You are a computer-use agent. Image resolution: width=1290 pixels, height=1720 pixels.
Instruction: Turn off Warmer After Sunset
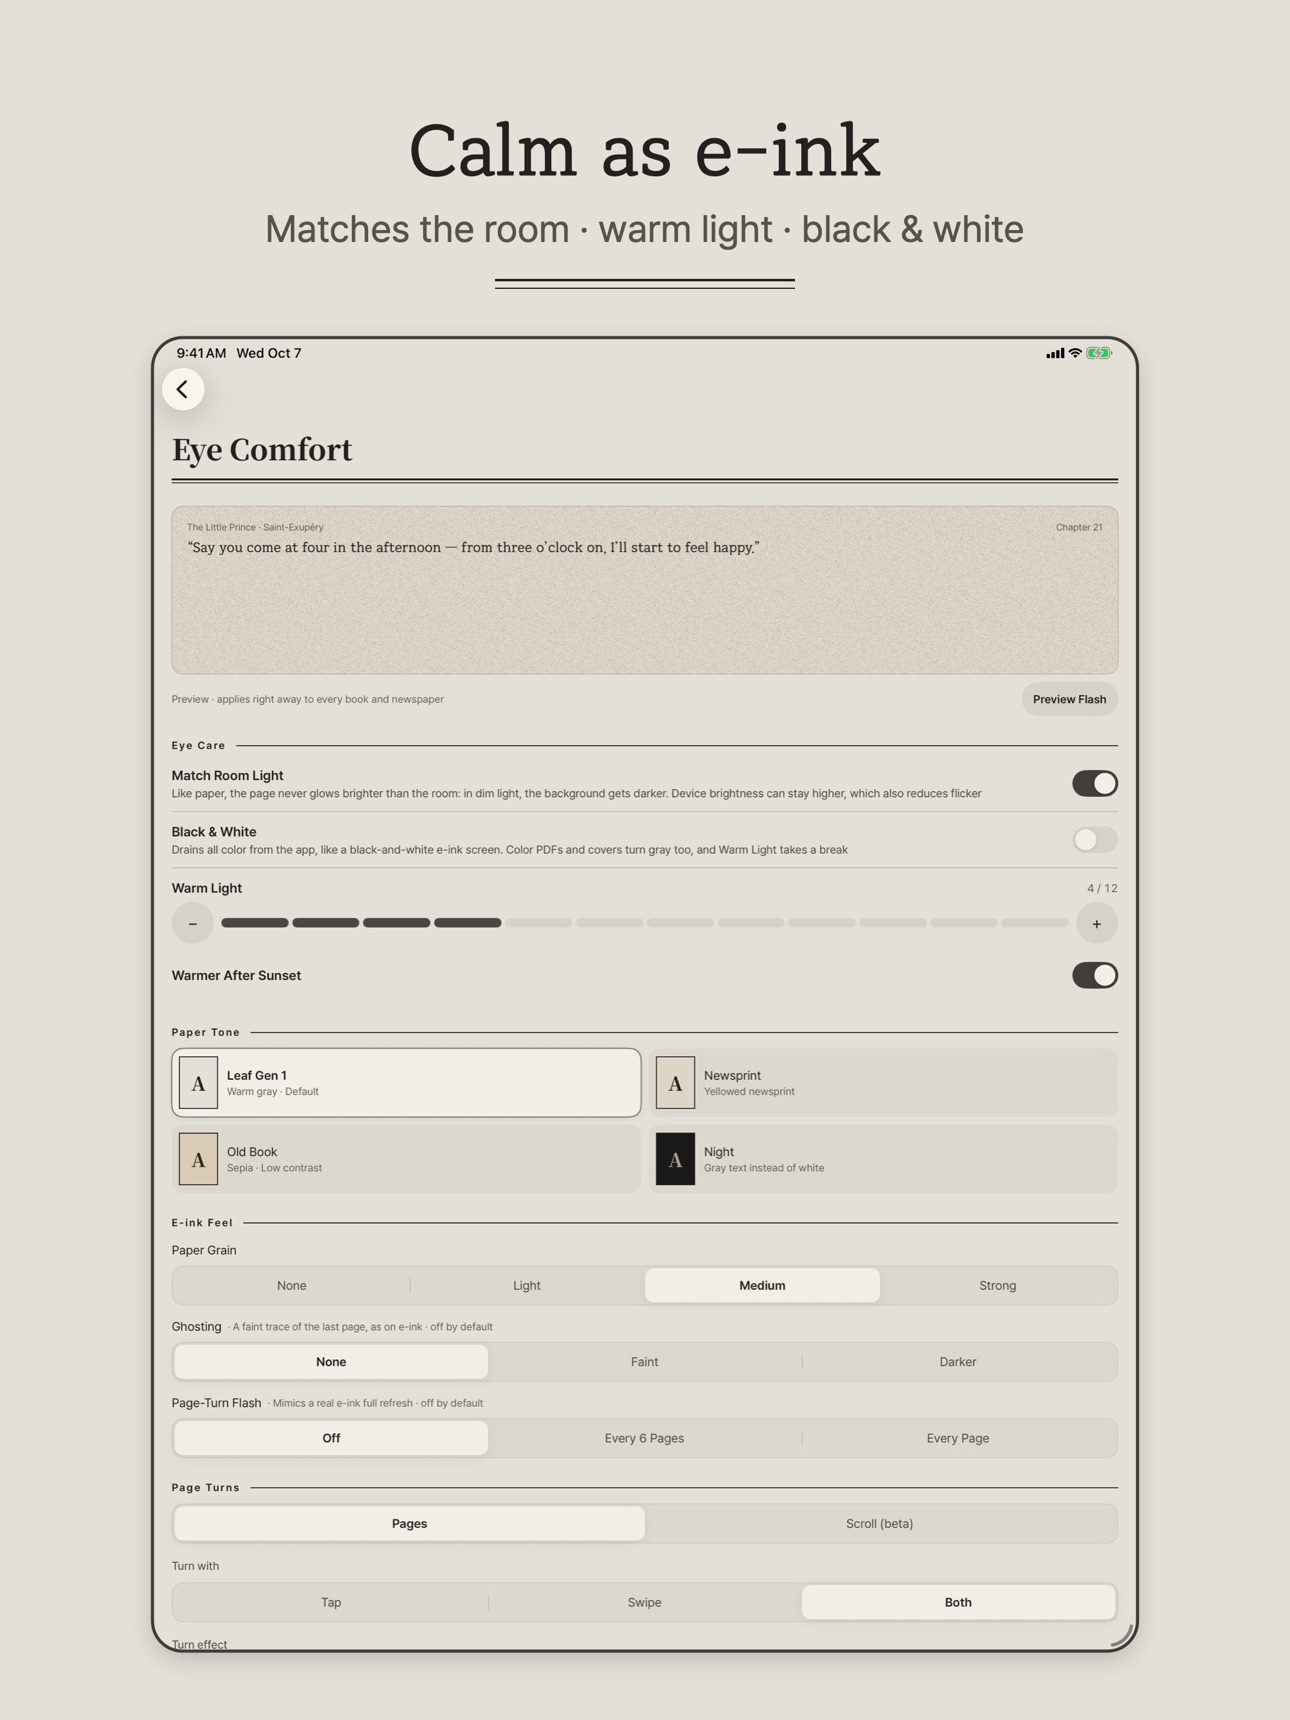1094,975
